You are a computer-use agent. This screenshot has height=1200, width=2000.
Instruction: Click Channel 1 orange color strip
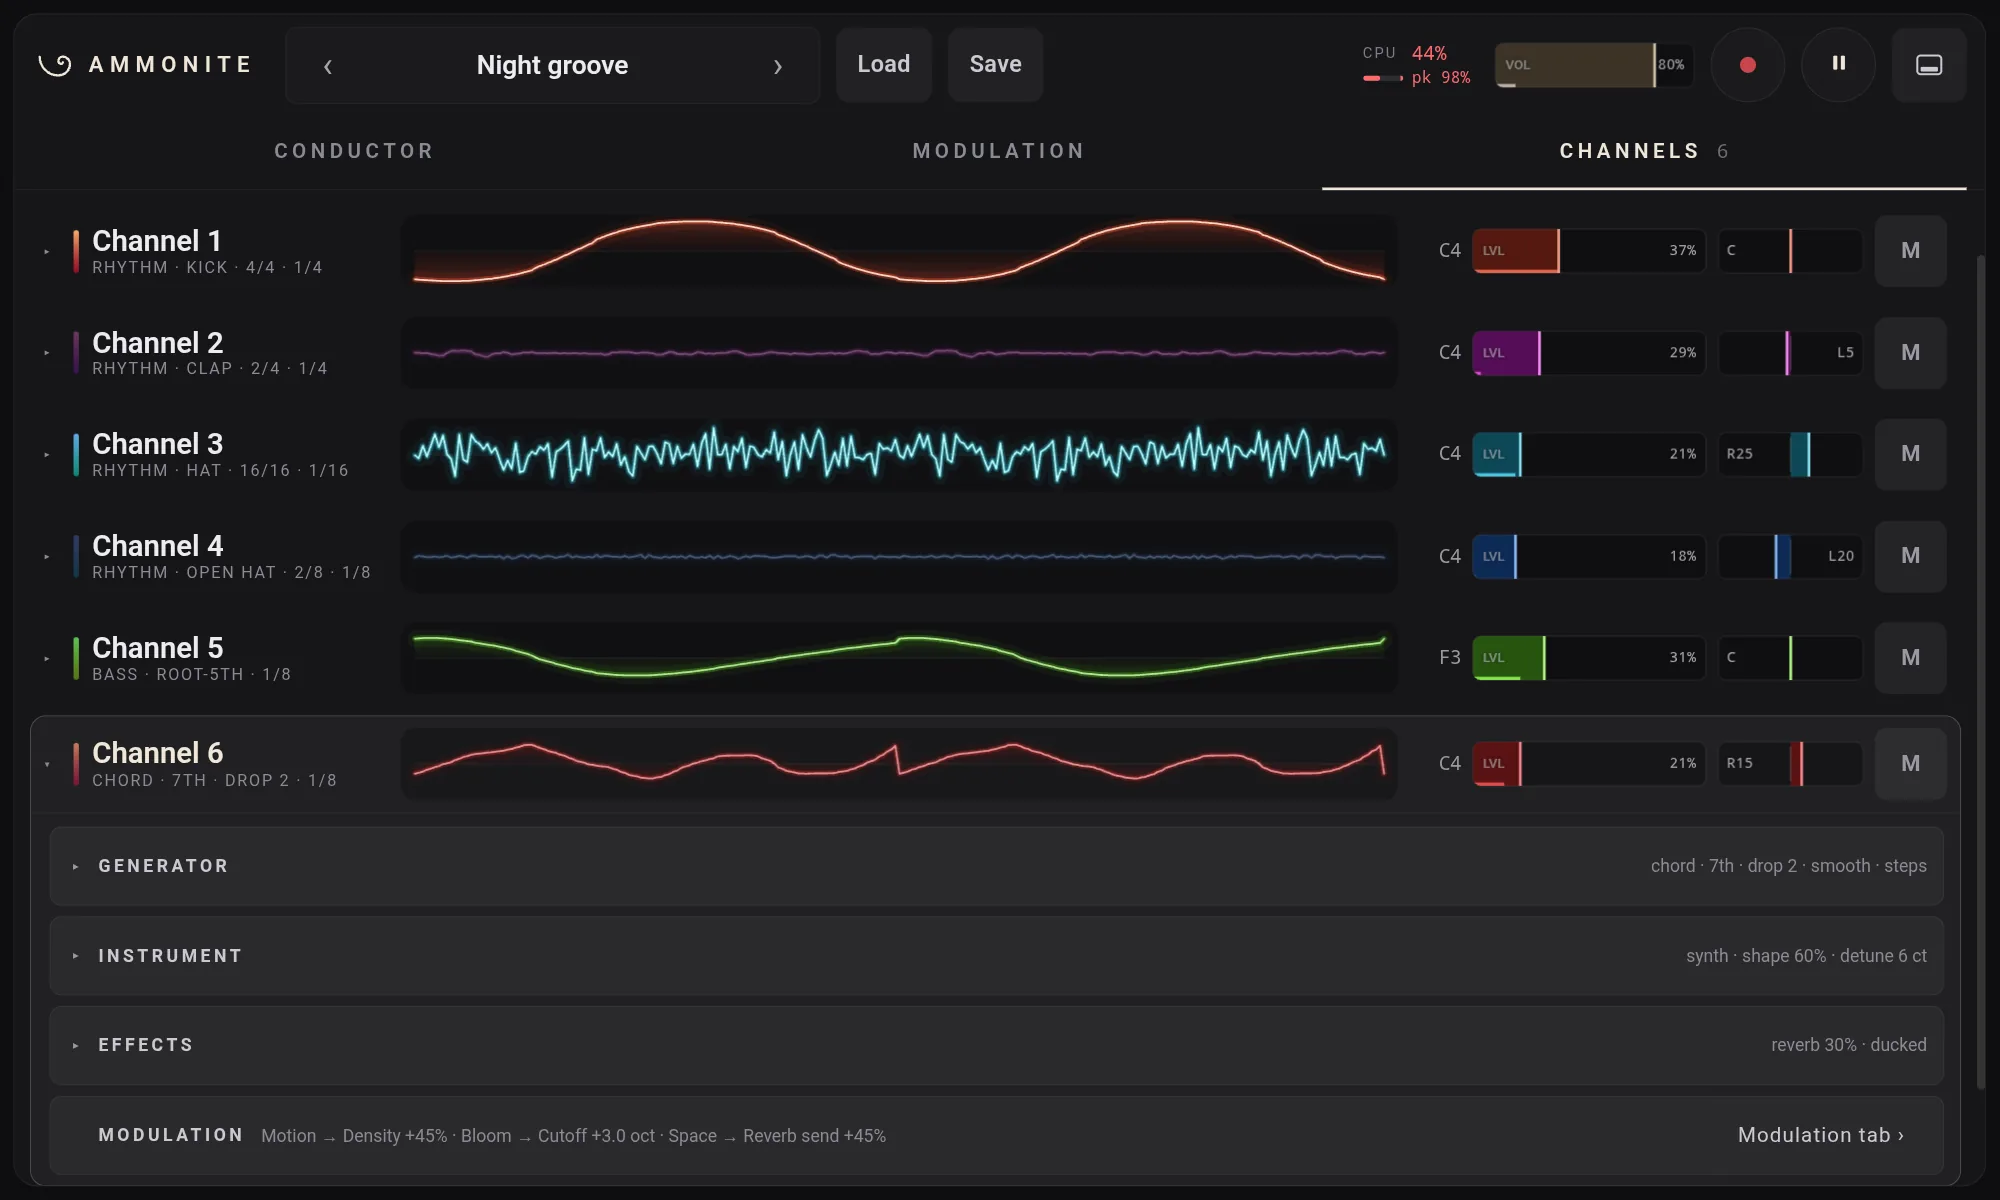click(x=76, y=251)
